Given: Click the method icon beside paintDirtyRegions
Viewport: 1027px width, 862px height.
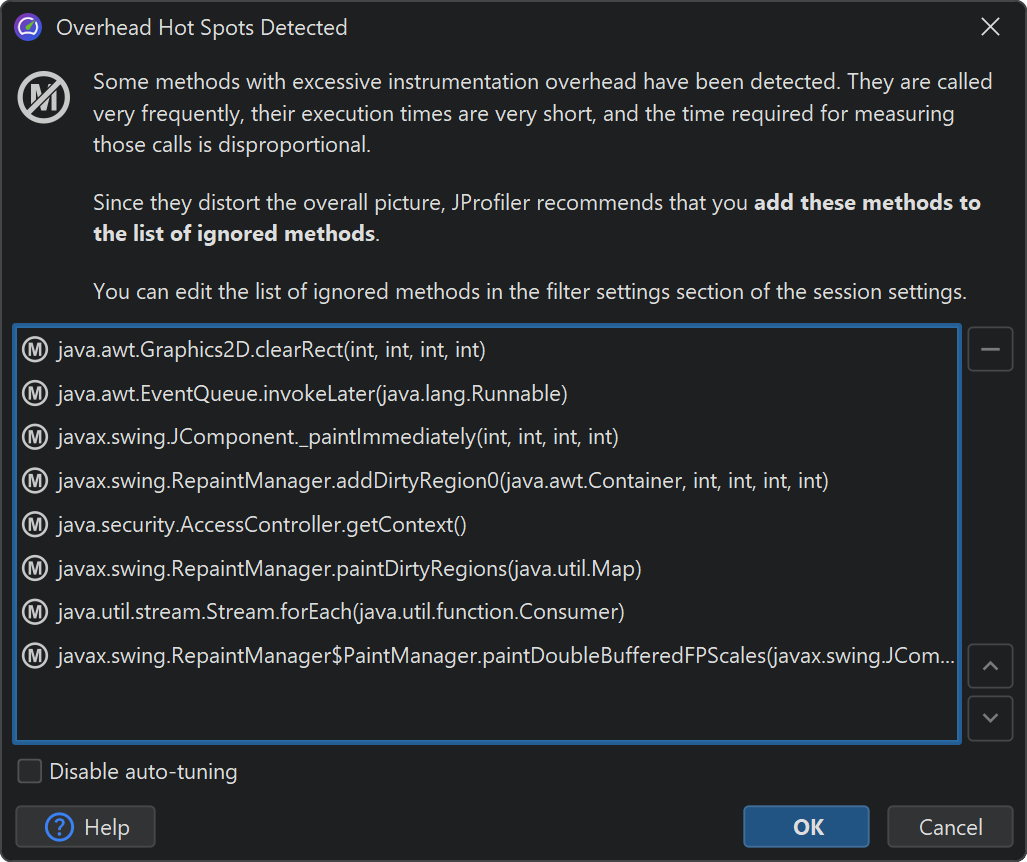Looking at the screenshot, I should click(x=35, y=568).
